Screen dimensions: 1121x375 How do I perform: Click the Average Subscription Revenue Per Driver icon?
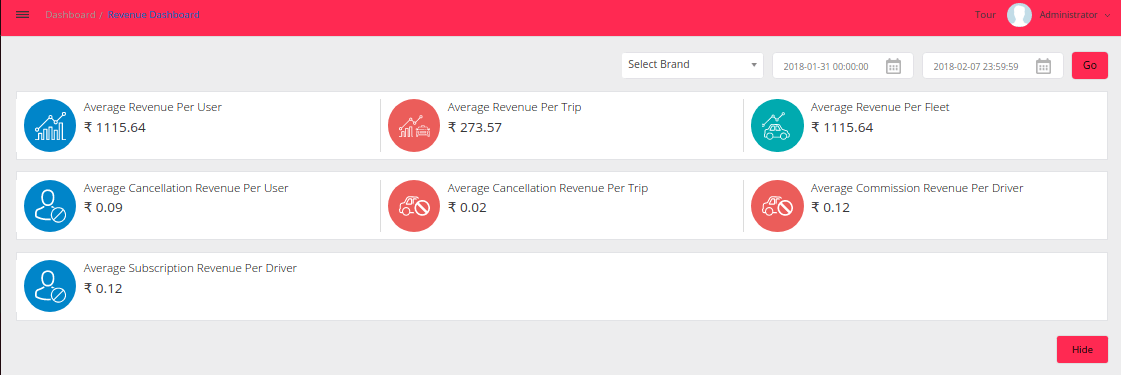click(50, 286)
